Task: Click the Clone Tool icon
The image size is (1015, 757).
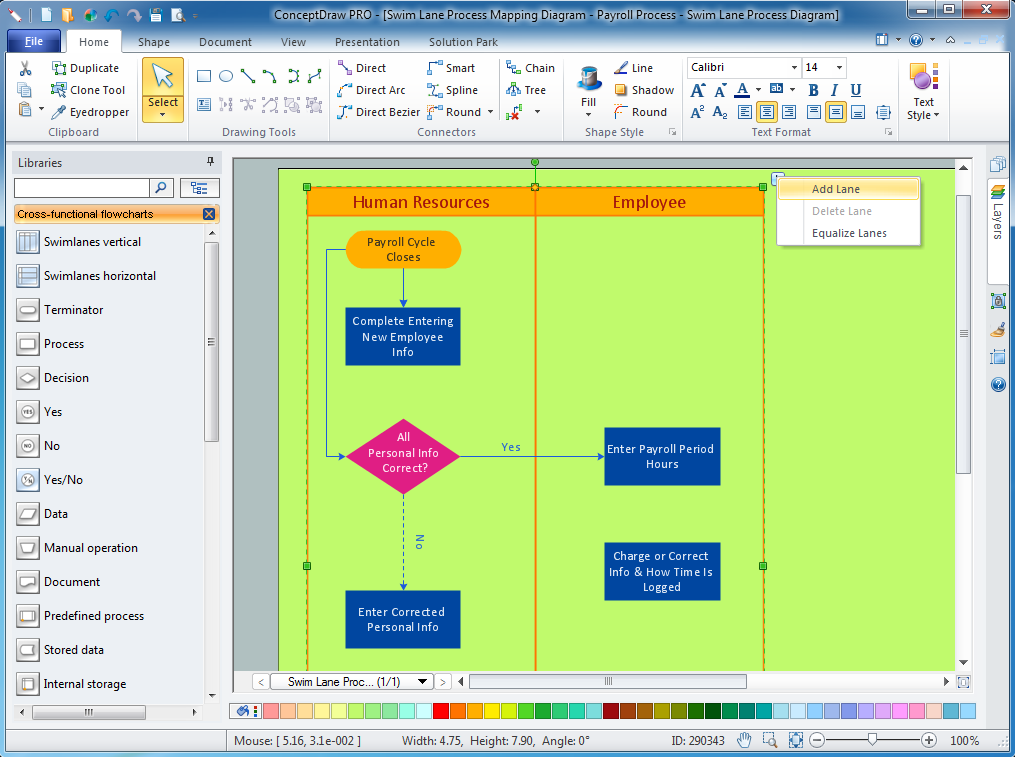Action: 59,90
